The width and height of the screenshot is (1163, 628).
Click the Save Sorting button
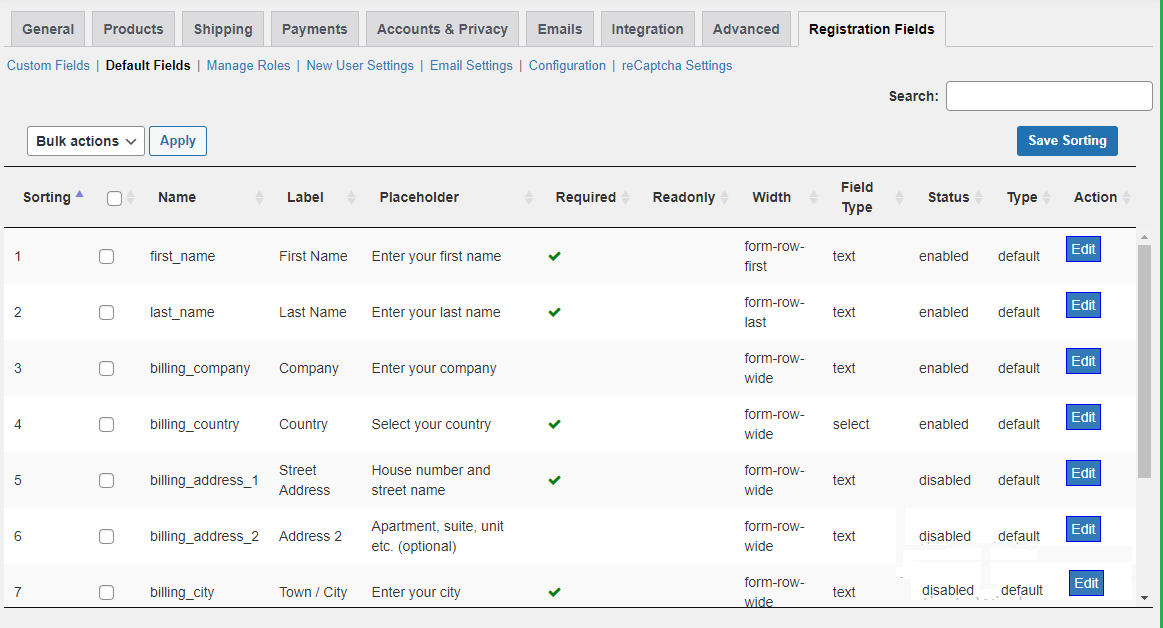1067,141
